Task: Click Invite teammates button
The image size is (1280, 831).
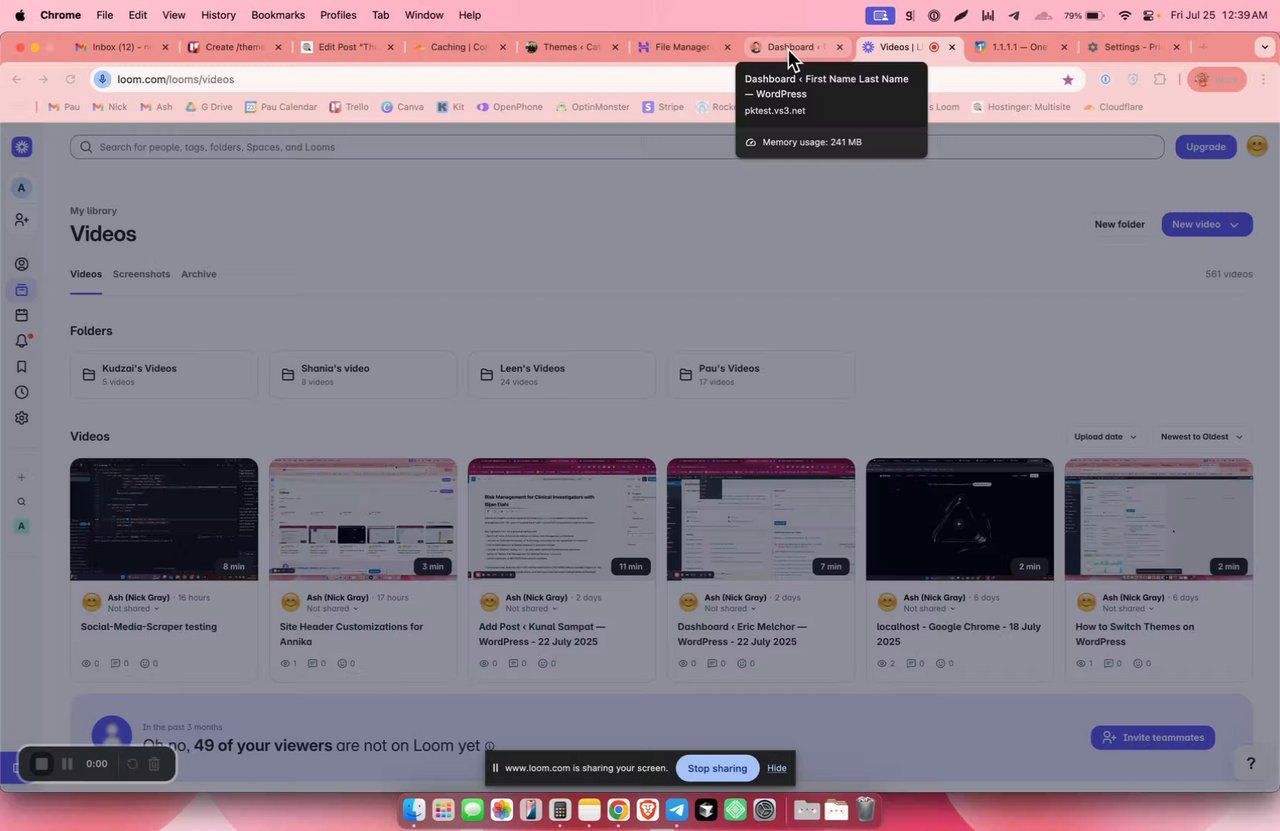Action: coord(1153,737)
